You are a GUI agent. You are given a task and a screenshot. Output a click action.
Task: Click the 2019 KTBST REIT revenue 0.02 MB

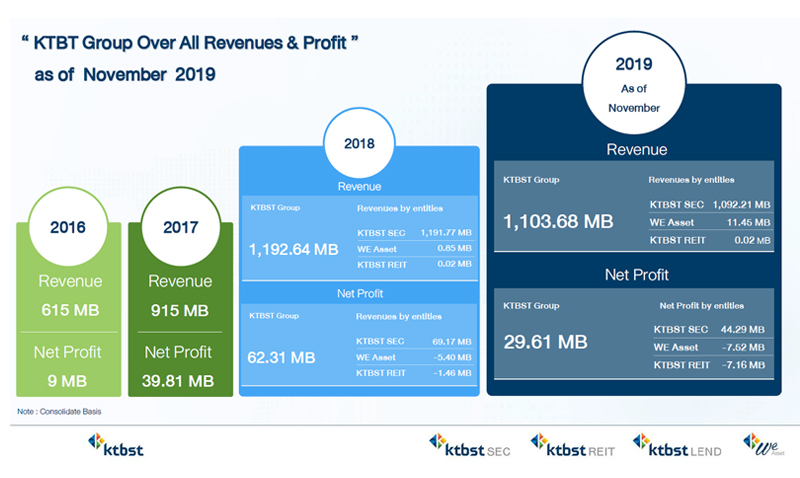pos(753,240)
